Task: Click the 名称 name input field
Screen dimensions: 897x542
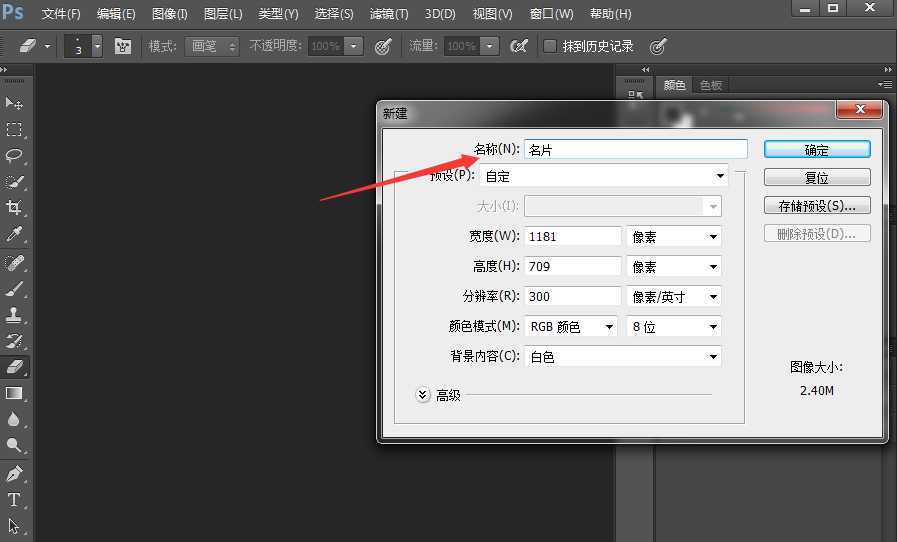Action: (x=636, y=150)
